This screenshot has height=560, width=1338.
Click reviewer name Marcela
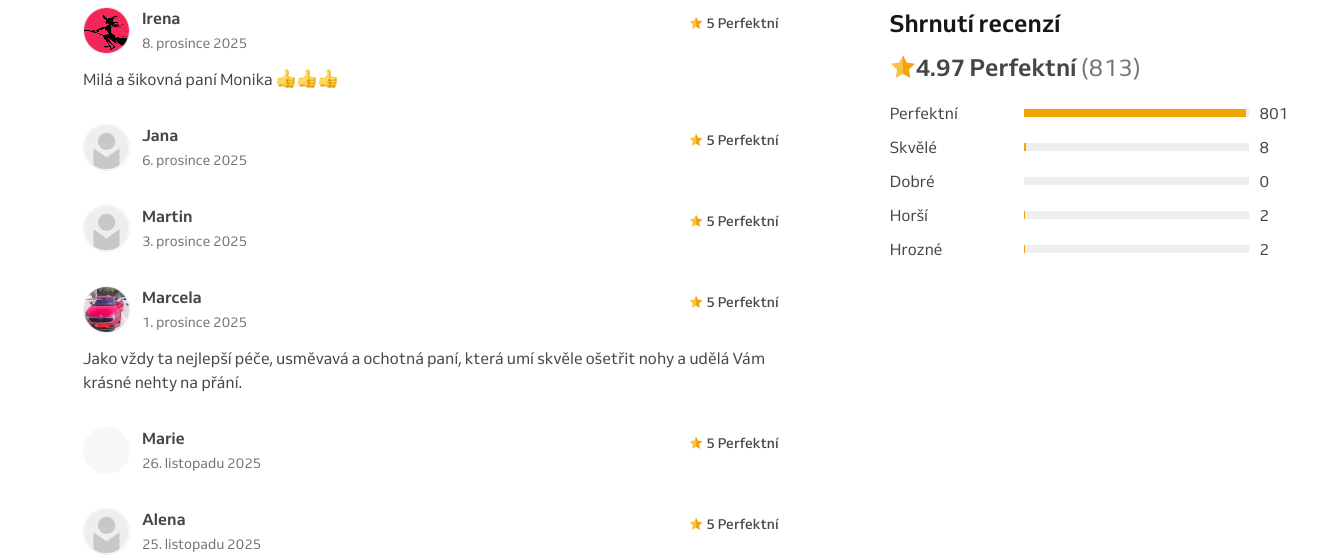click(172, 298)
